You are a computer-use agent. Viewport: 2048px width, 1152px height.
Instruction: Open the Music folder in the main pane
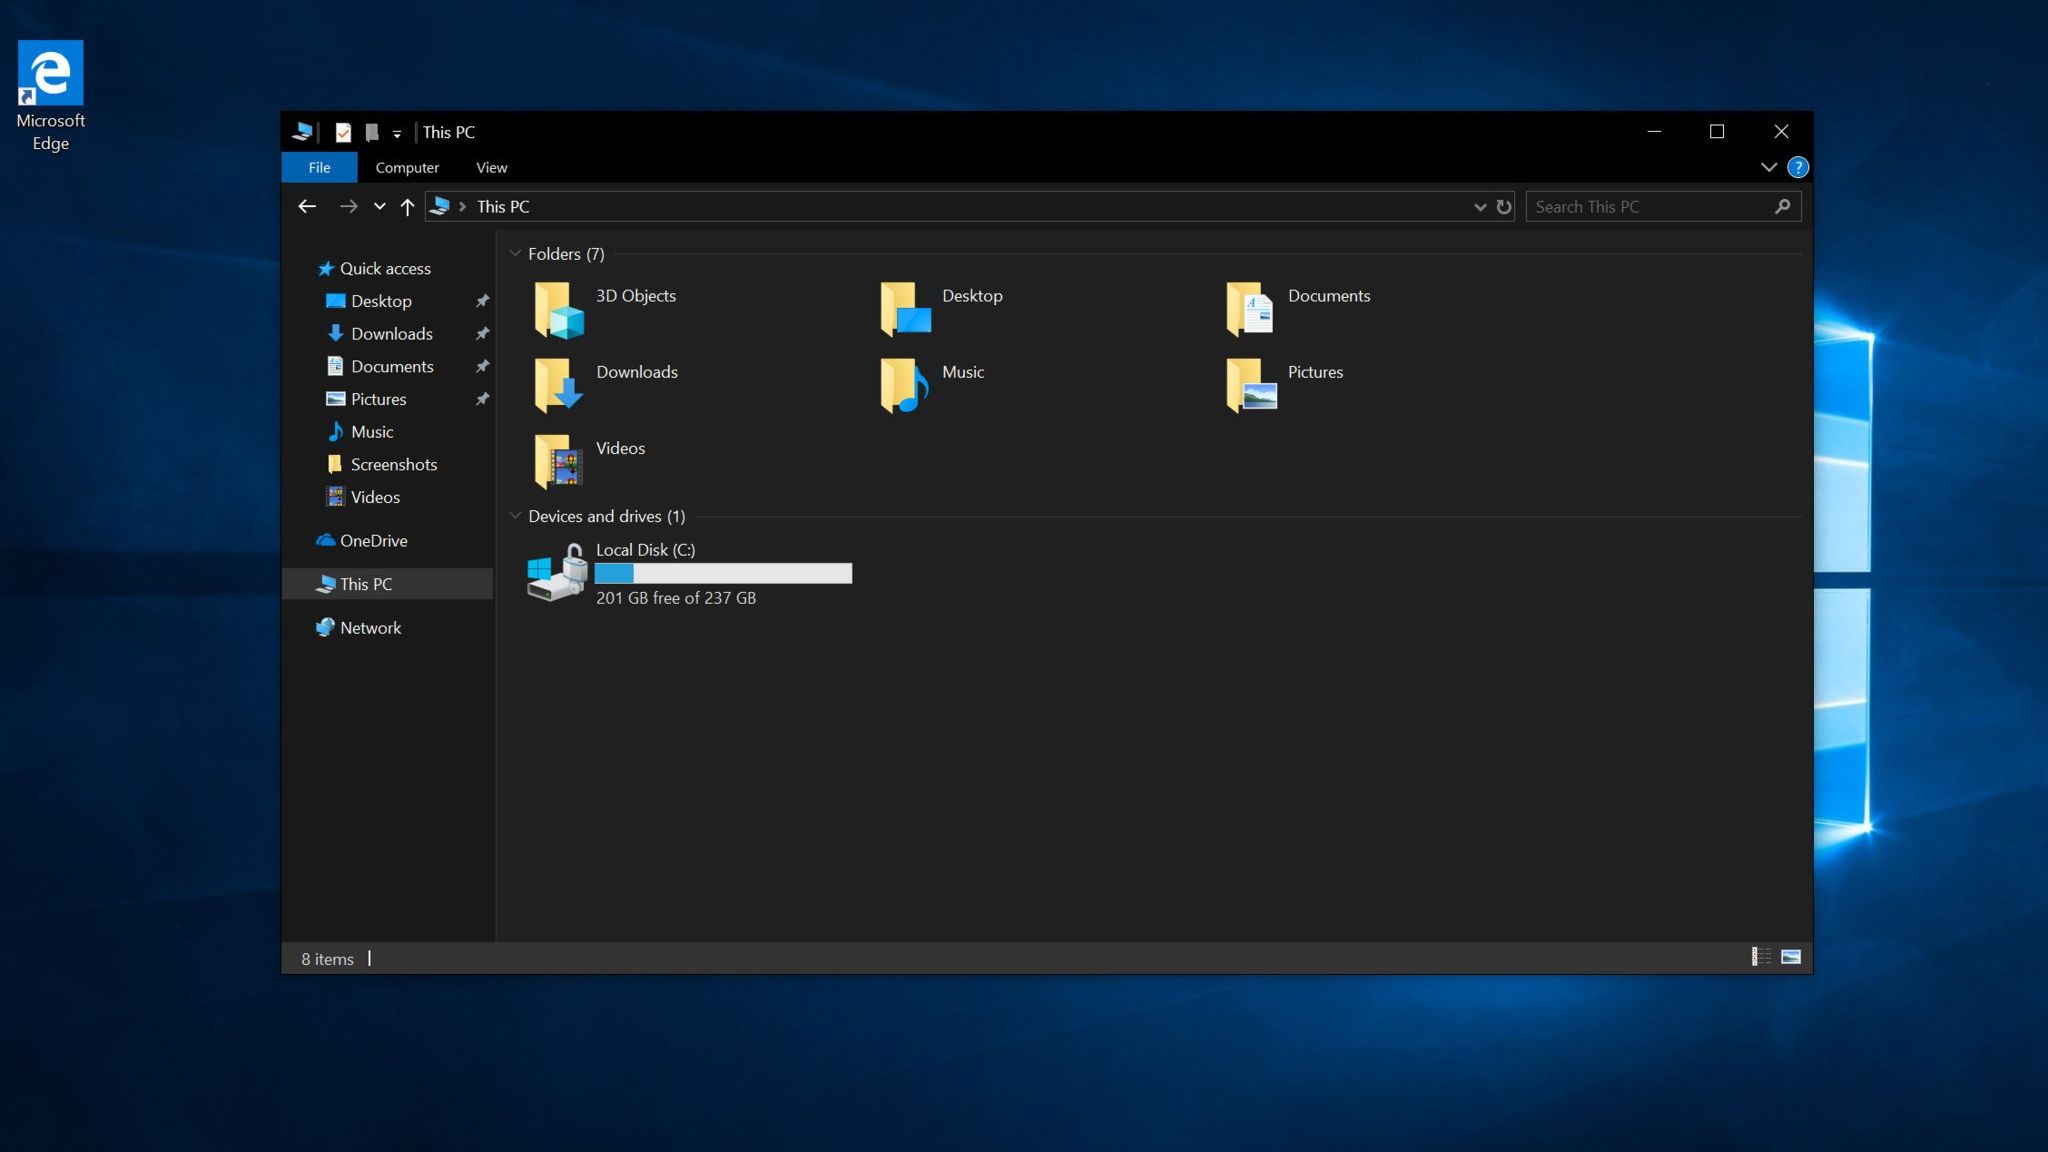[x=904, y=385]
